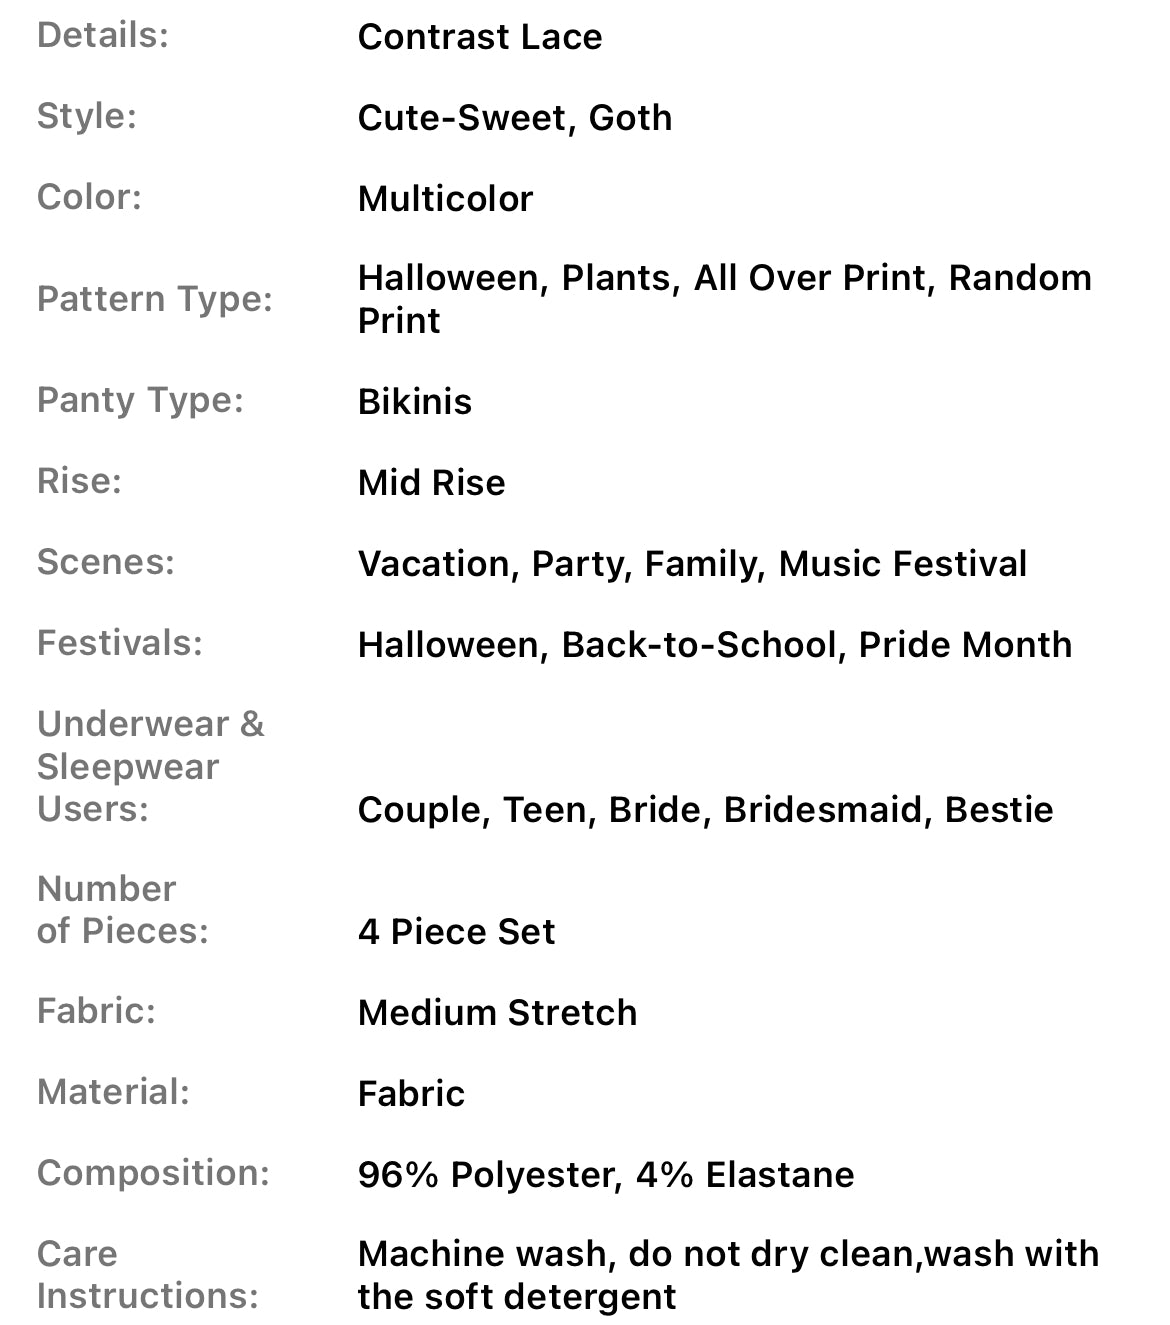Click the 'Care Instructions:' label

point(147,1275)
